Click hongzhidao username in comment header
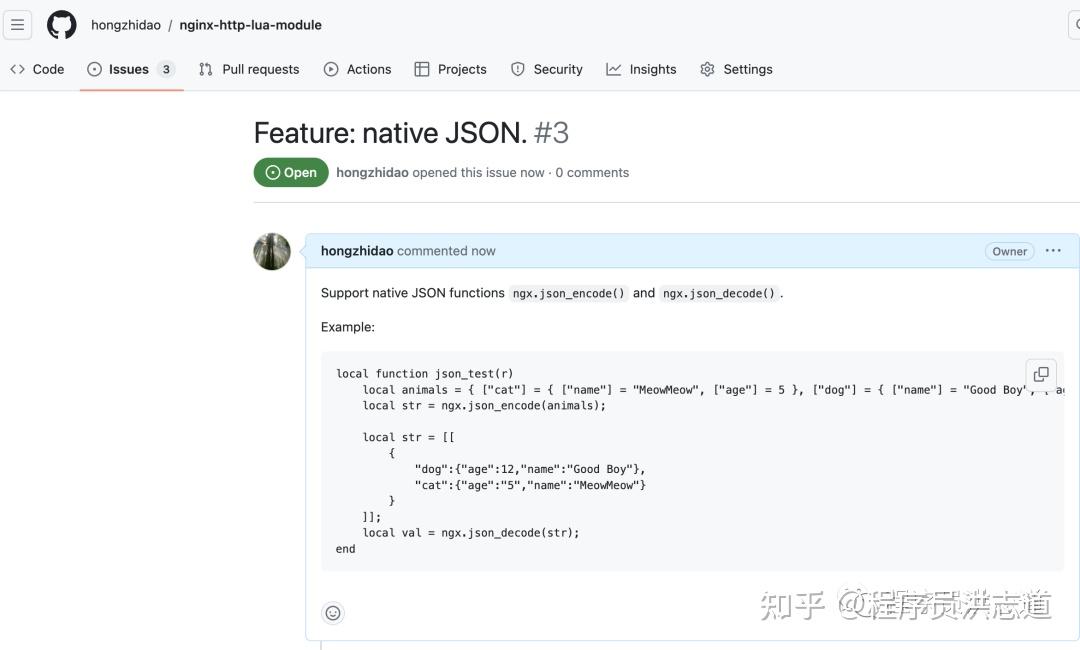 [357, 251]
